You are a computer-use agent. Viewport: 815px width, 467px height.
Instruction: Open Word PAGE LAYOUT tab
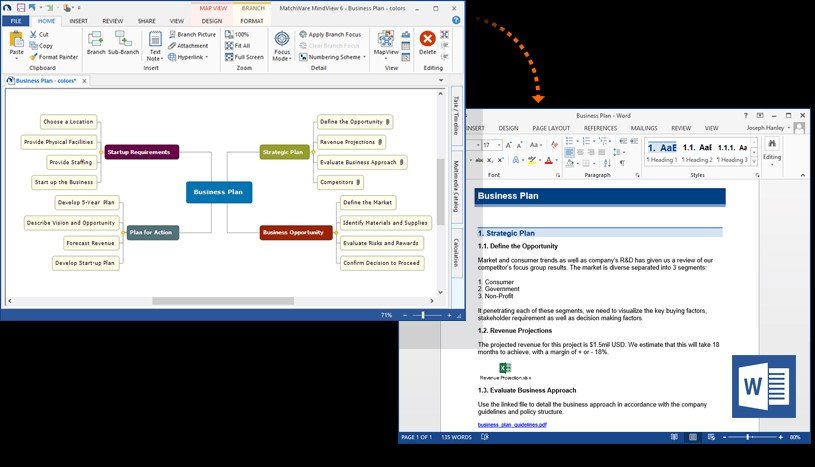pyautogui.click(x=551, y=128)
